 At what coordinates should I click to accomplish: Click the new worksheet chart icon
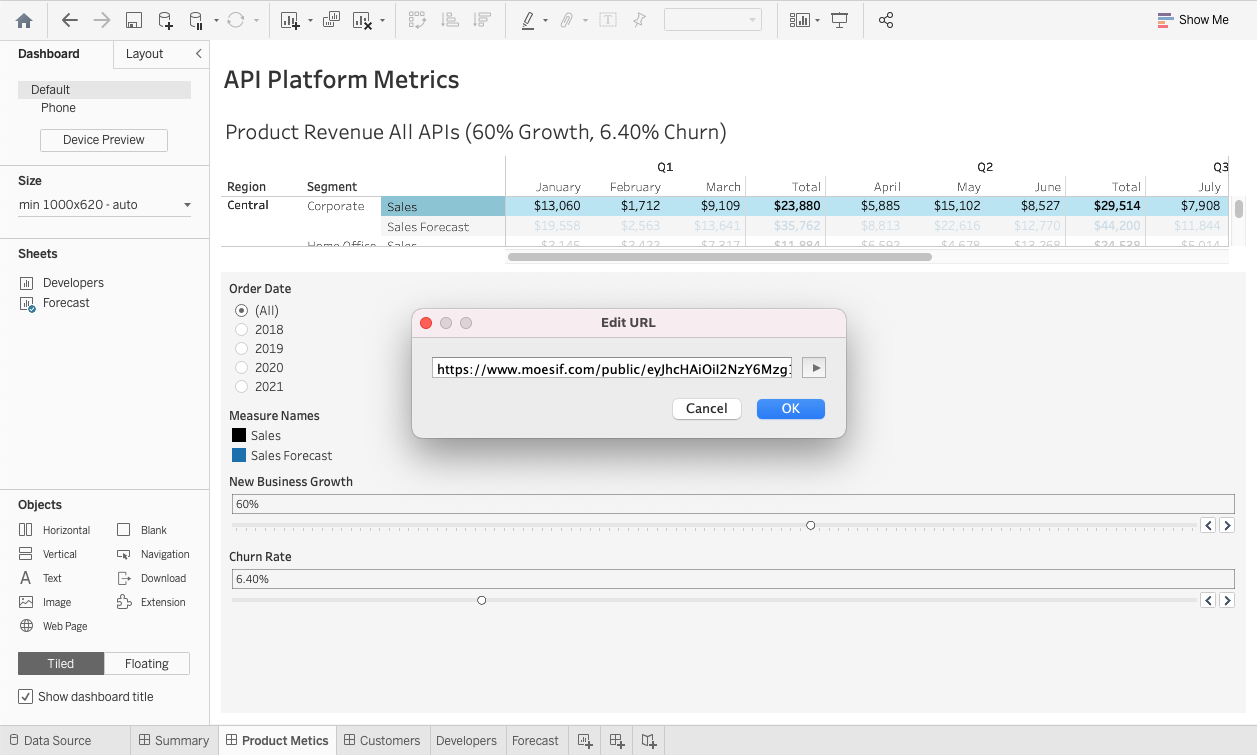290,20
